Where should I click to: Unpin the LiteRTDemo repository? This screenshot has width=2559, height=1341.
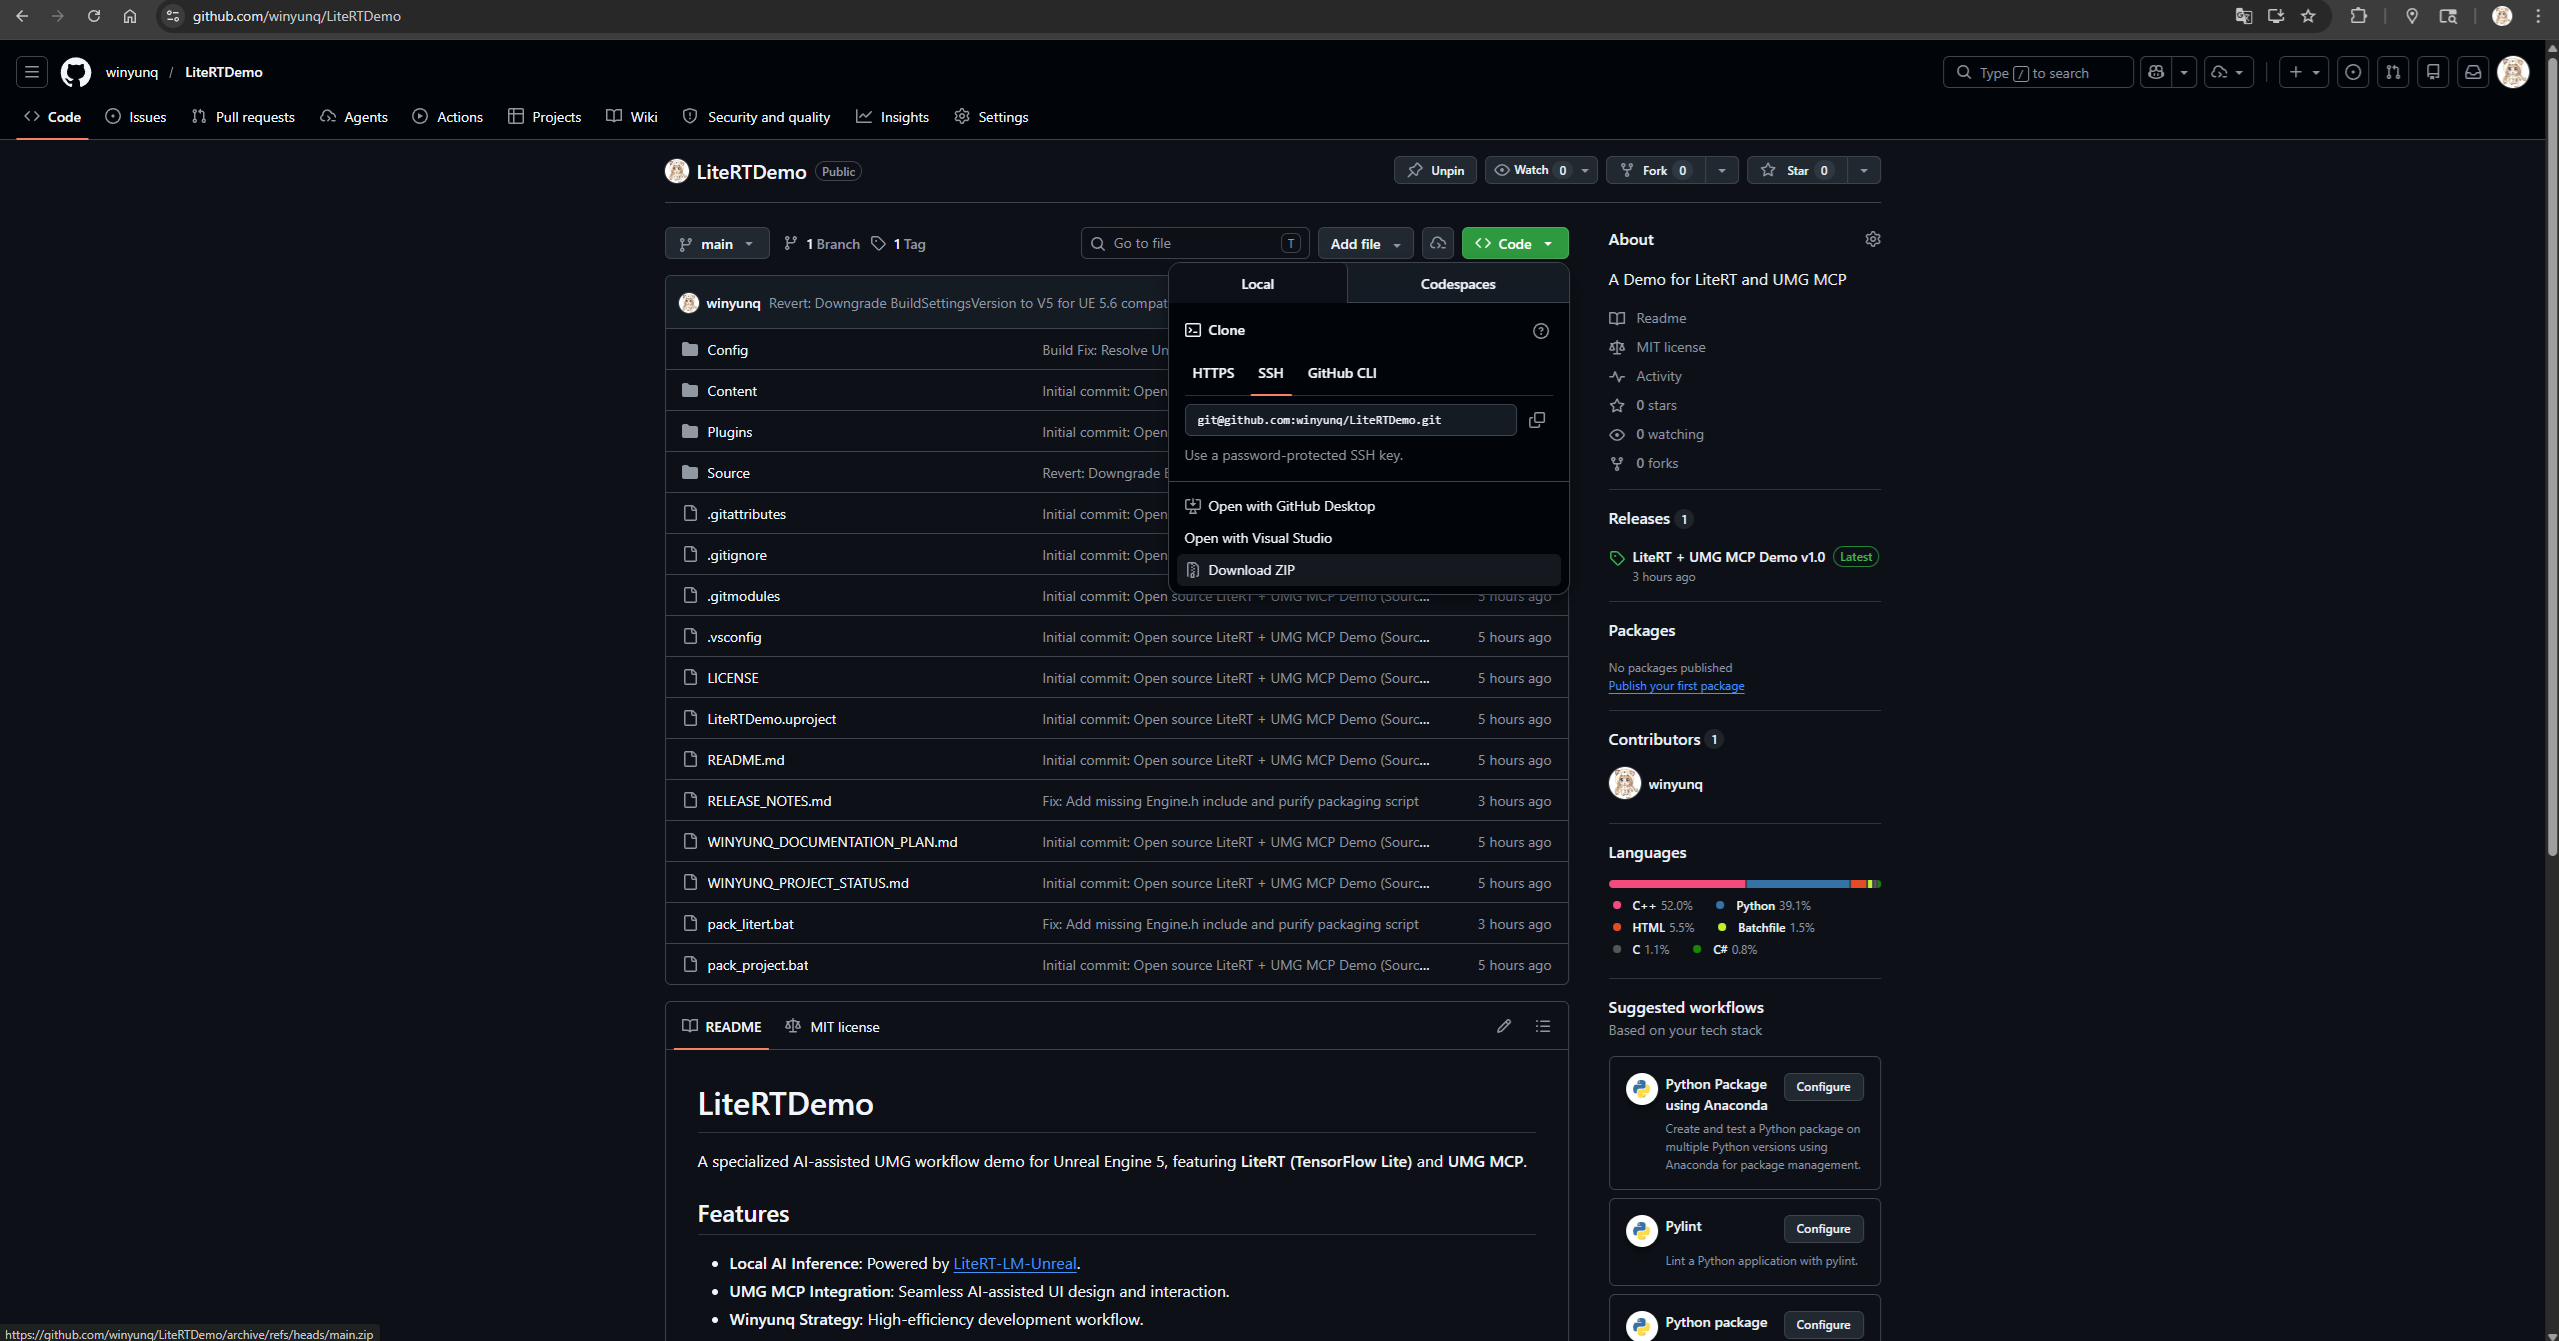(1435, 170)
